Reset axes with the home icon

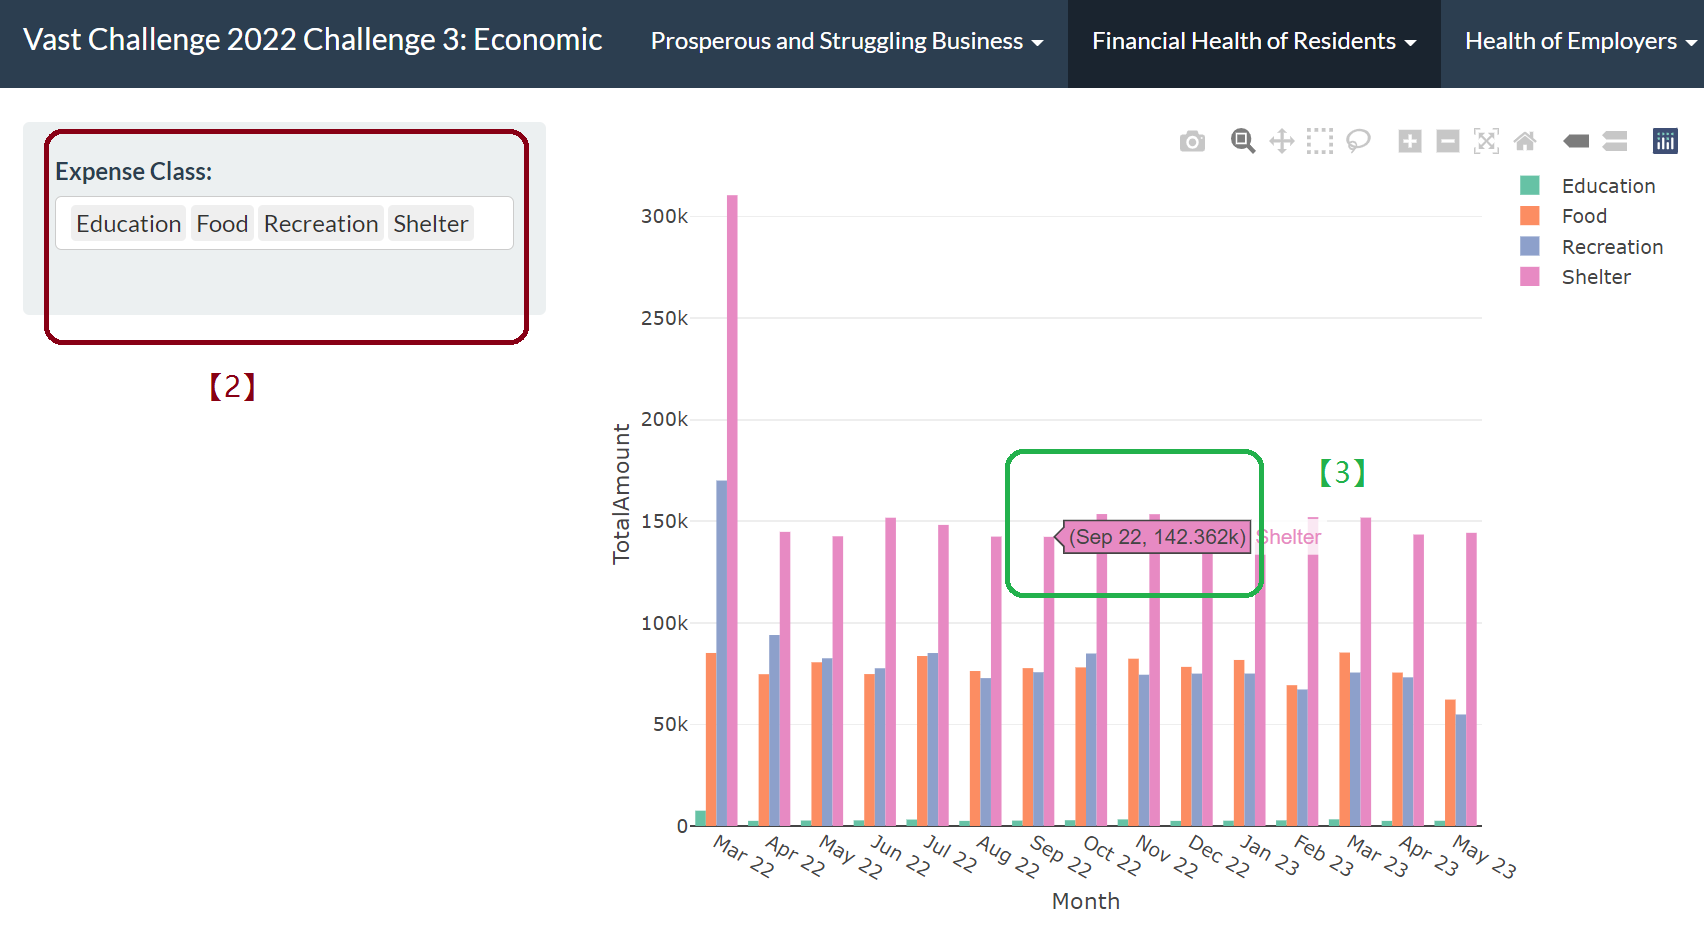(1525, 141)
